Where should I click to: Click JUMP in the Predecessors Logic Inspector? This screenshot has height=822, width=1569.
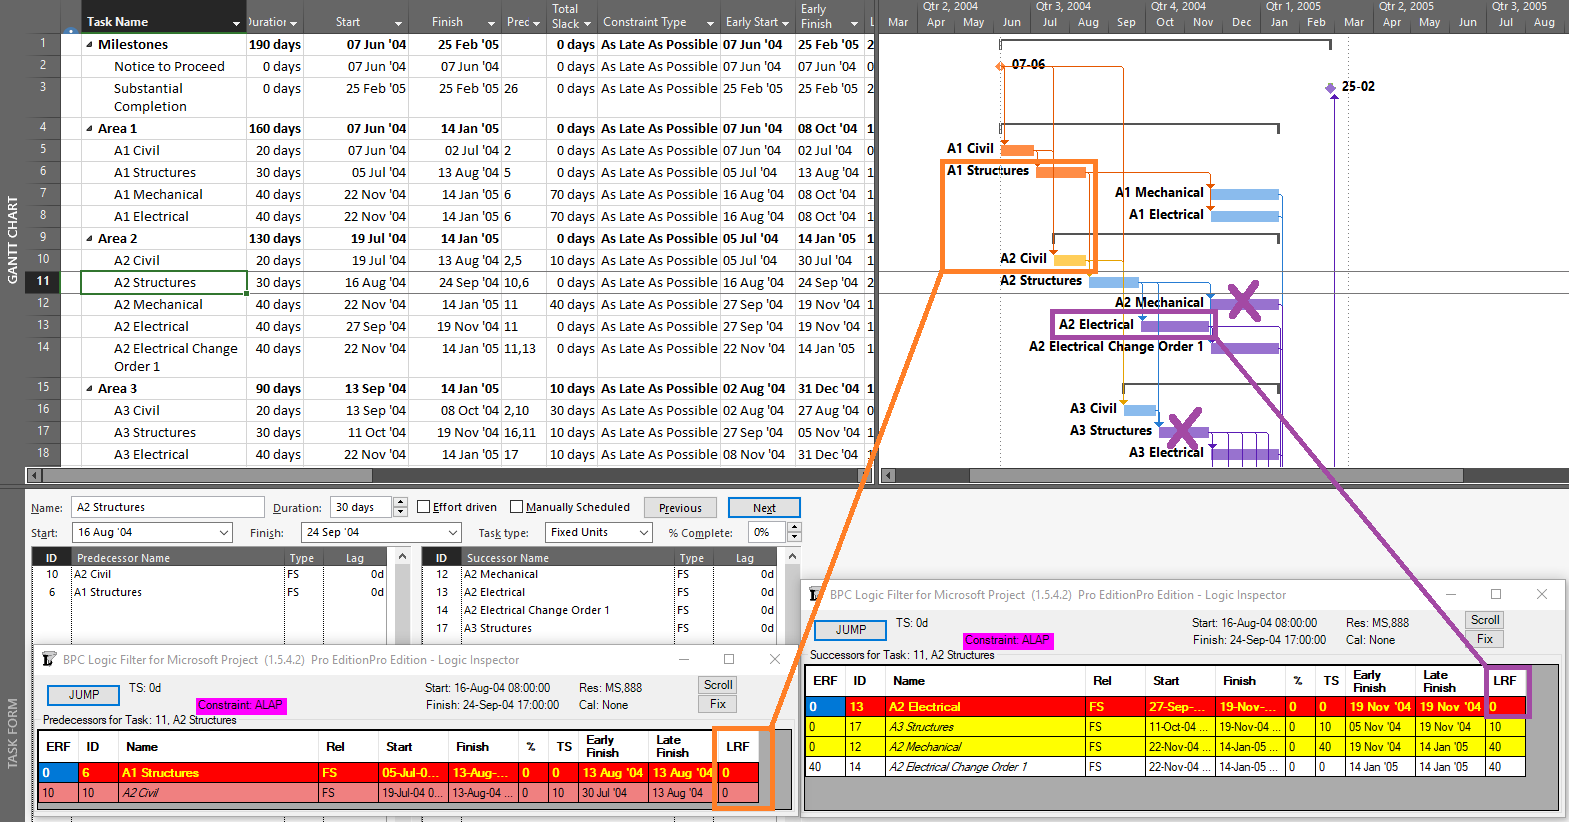click(x=84, y=695)
